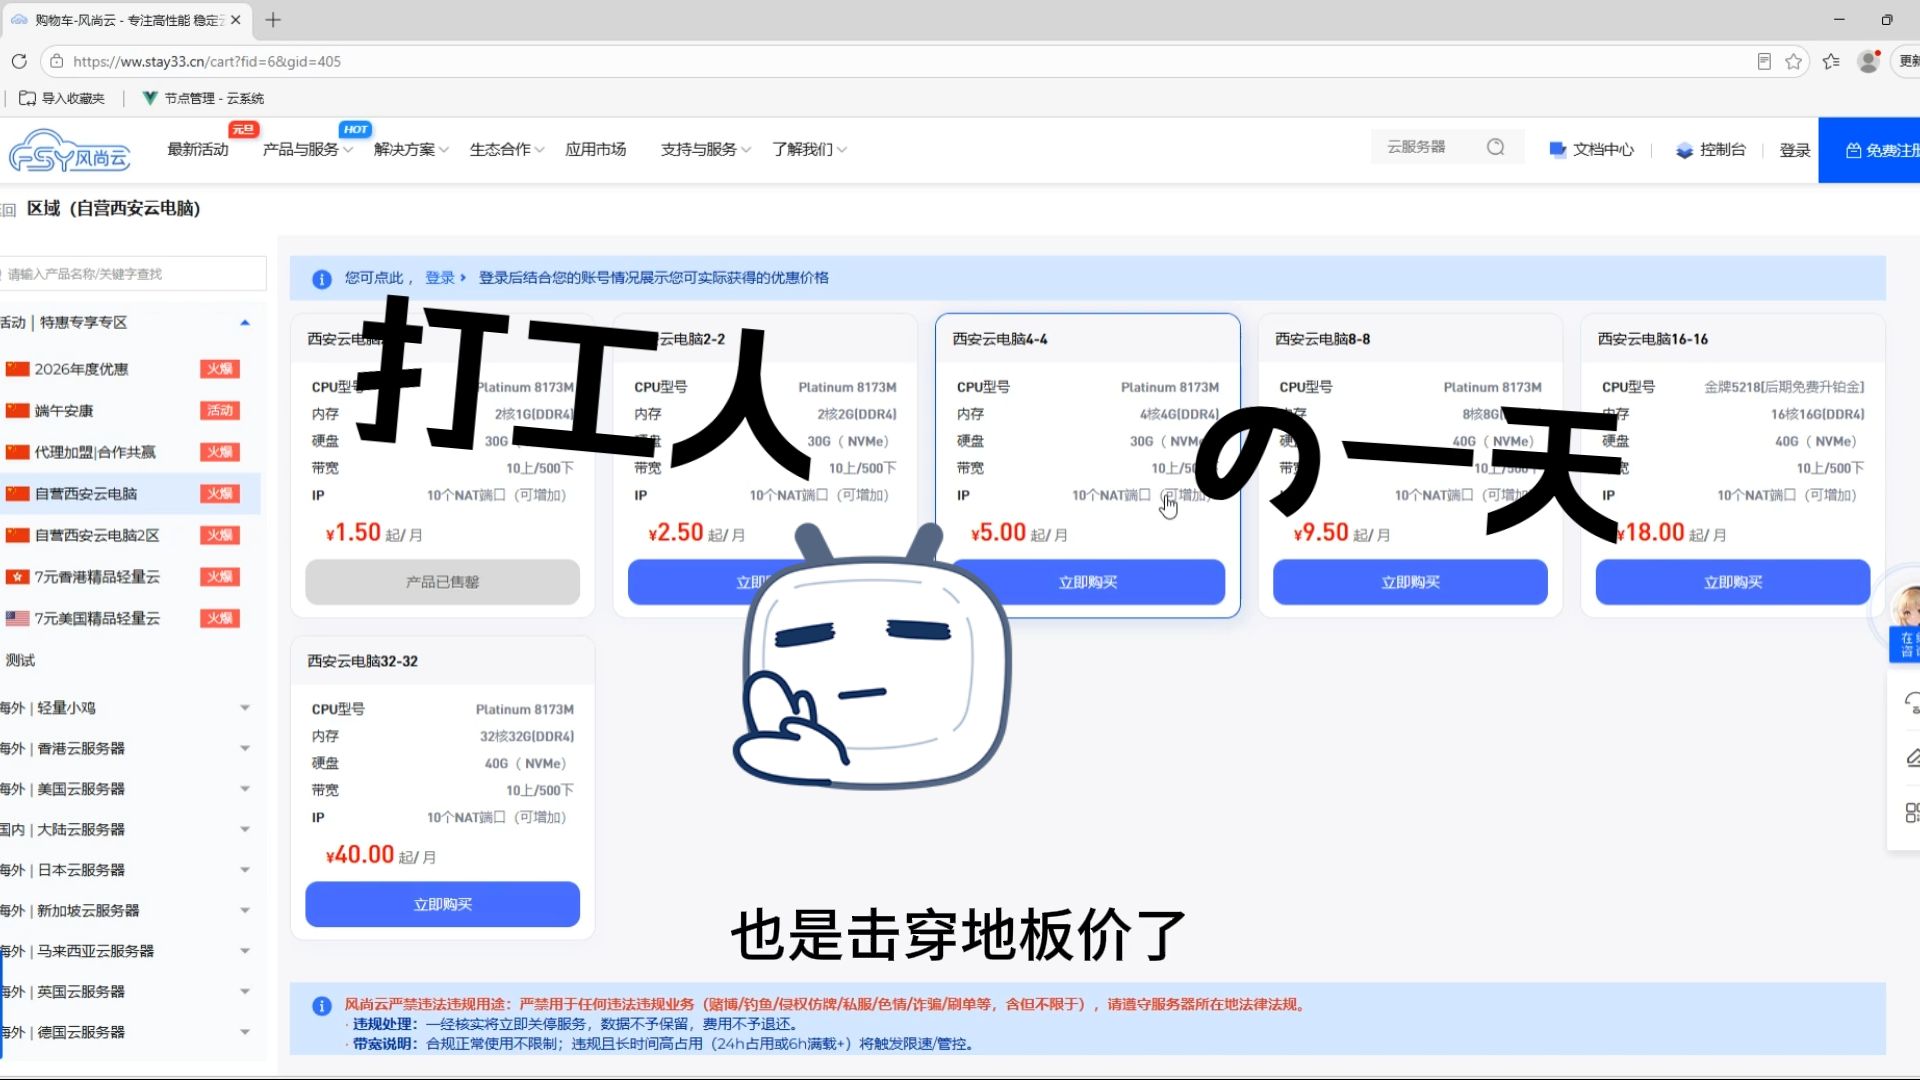Click the China flag icon beside 2026年度优惠
Image resolution: width=1920 pixels, height=1080 pixels.
pyautogui.click(x=17, y=369)
